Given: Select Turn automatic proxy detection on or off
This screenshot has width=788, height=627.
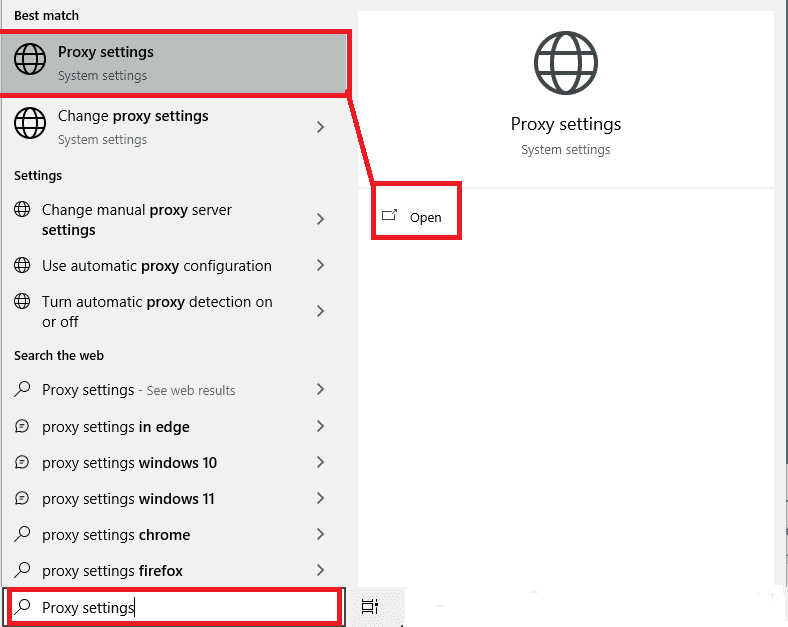Looking at the screenshot, I should pyautogui.click(x=157, y=312).
